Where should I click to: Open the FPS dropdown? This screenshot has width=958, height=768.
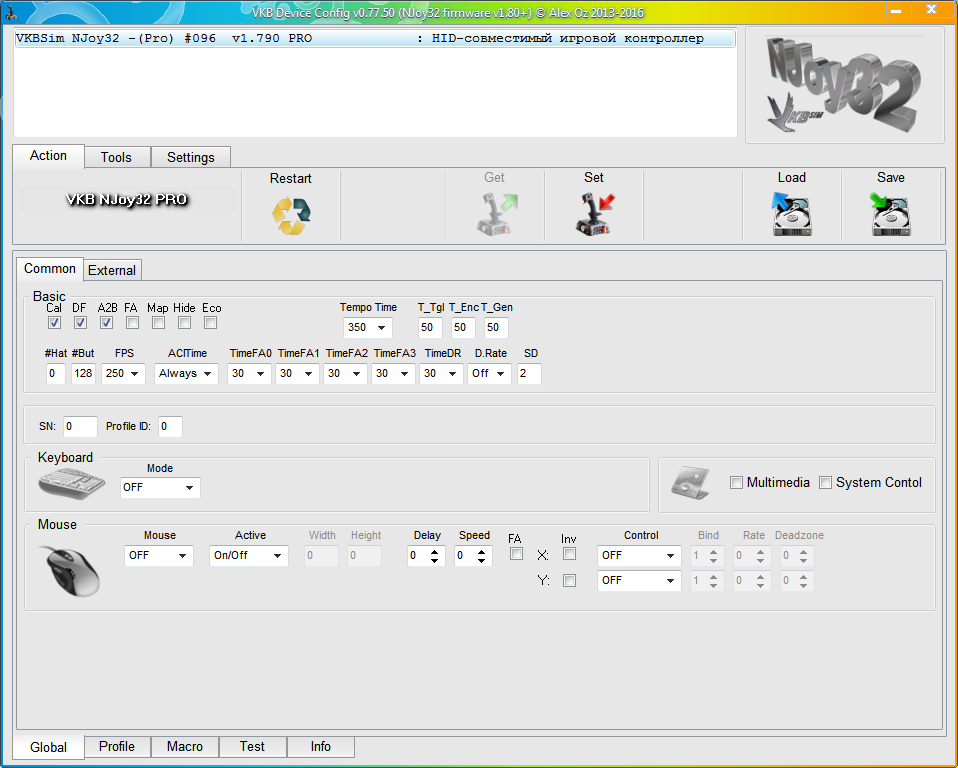(123, 373)
